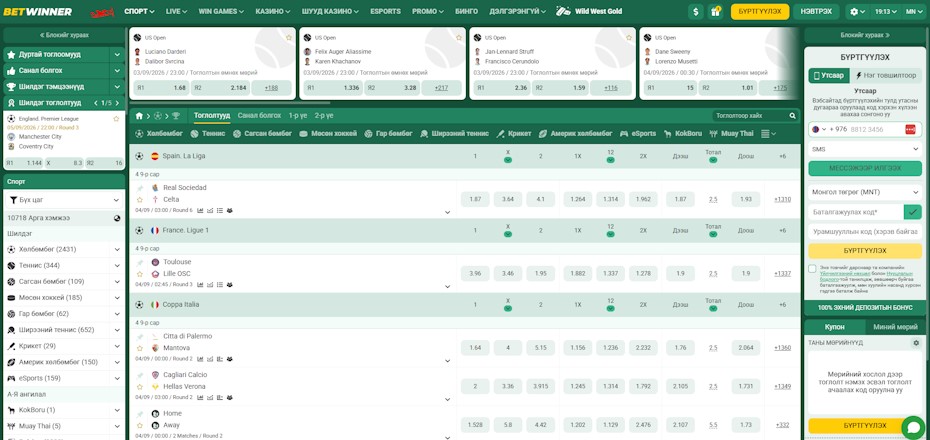Select eSports in sport bar

pyautogui.click(x=638, y=133)
